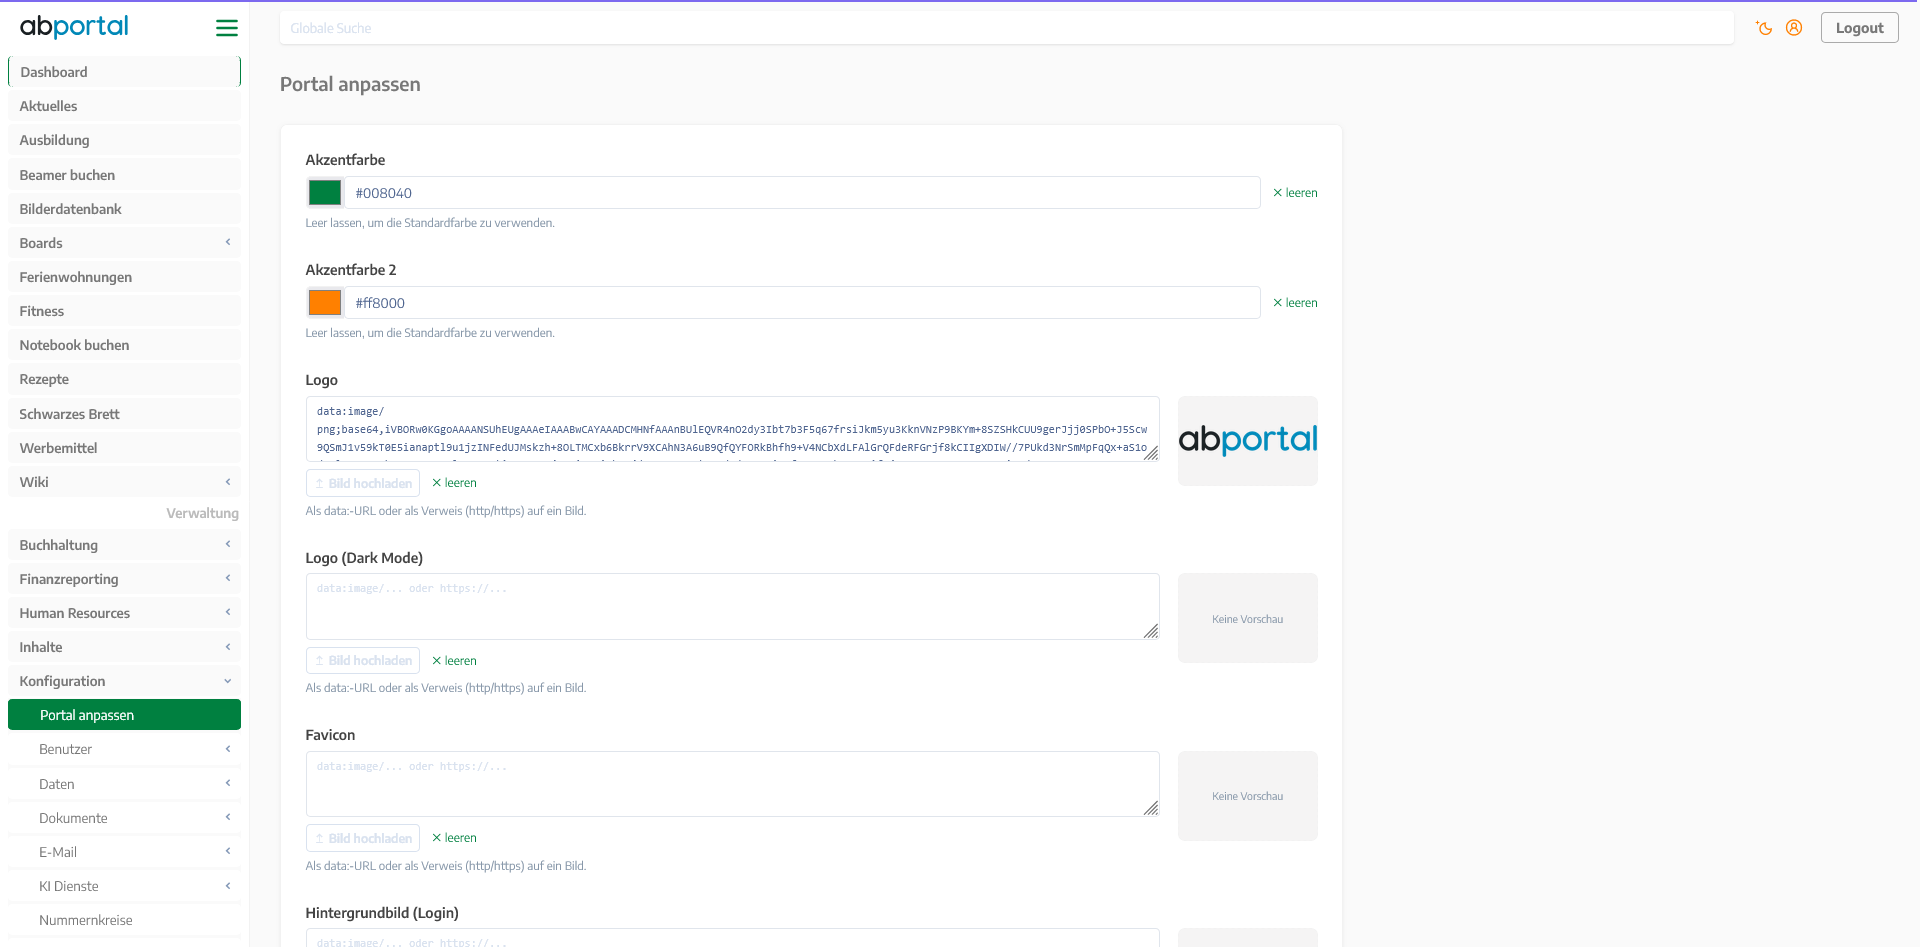The height and width of the screenshot is (947, 1920).
Task: Open Dashboard in the sidebar
Action: (x=124, y=72)
